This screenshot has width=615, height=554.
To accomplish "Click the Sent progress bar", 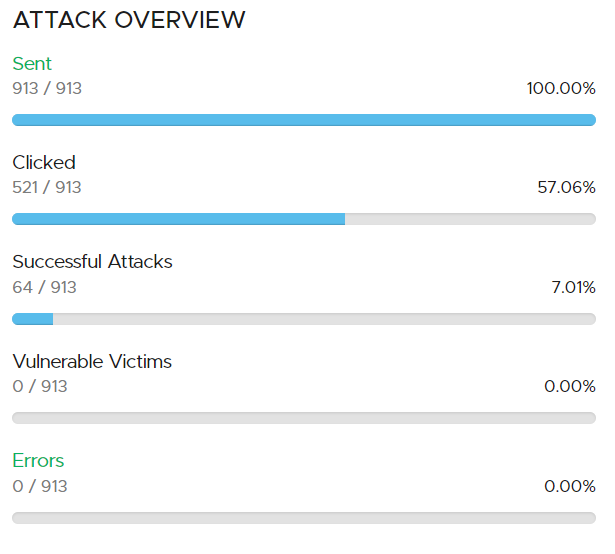I will [x=304, y=120].
